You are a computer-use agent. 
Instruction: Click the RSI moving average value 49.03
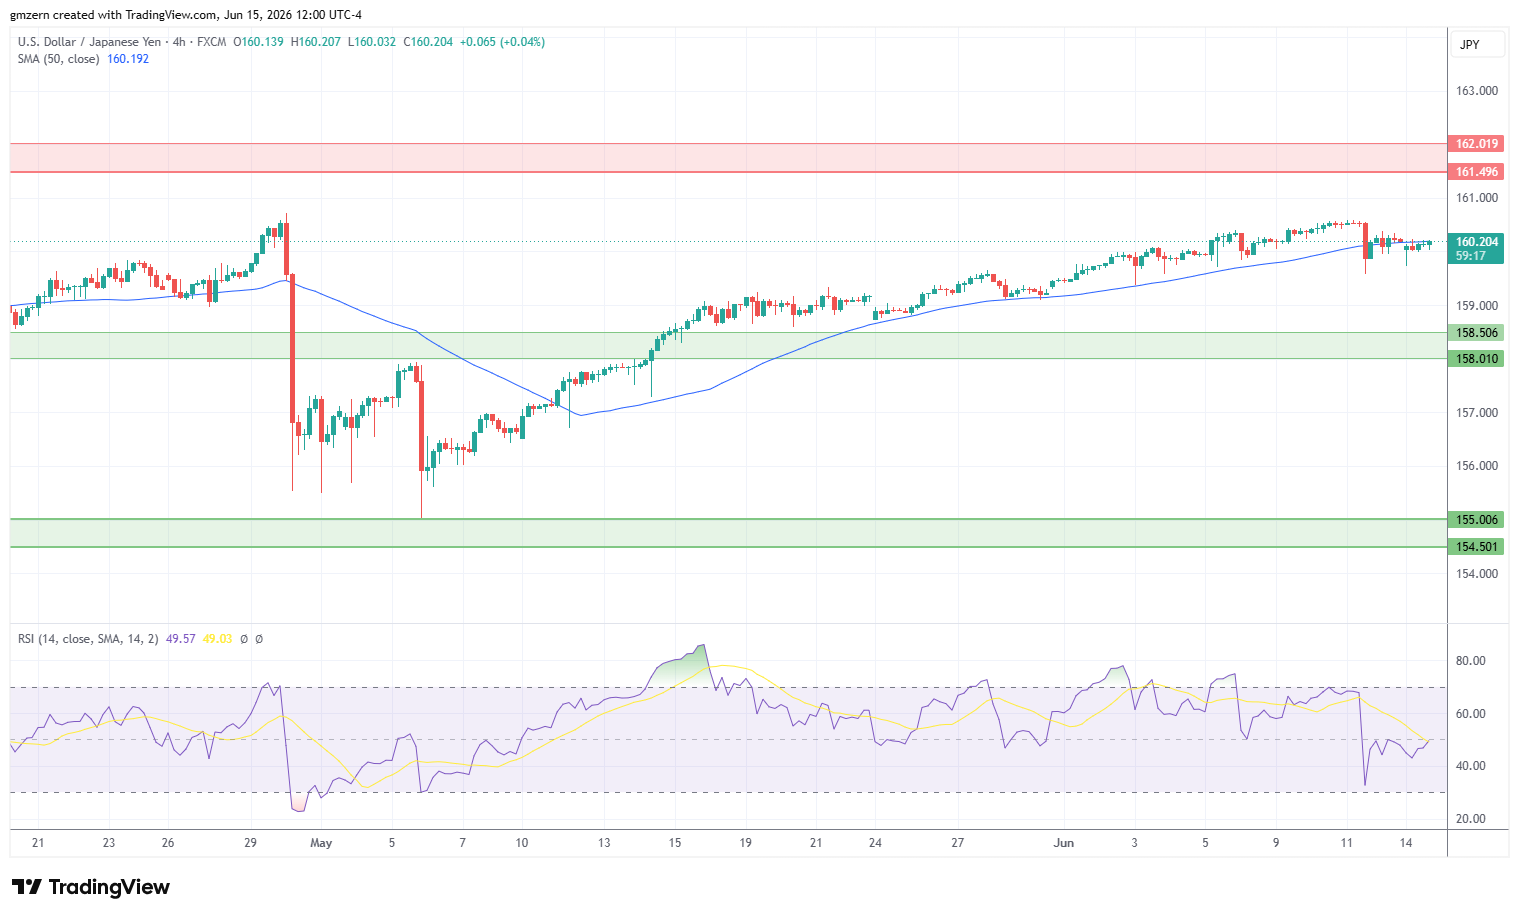pyautogui.click(x=217, y=639)
